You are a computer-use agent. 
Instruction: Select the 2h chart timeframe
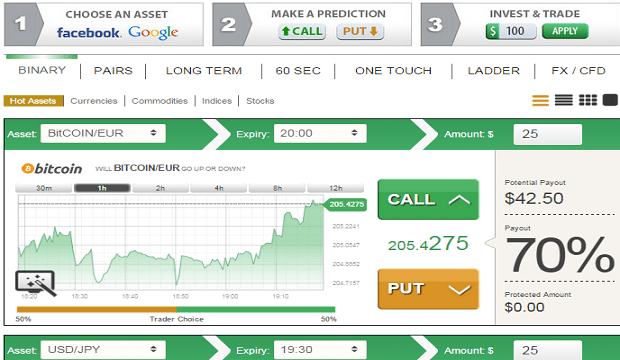tap(160, 188)
